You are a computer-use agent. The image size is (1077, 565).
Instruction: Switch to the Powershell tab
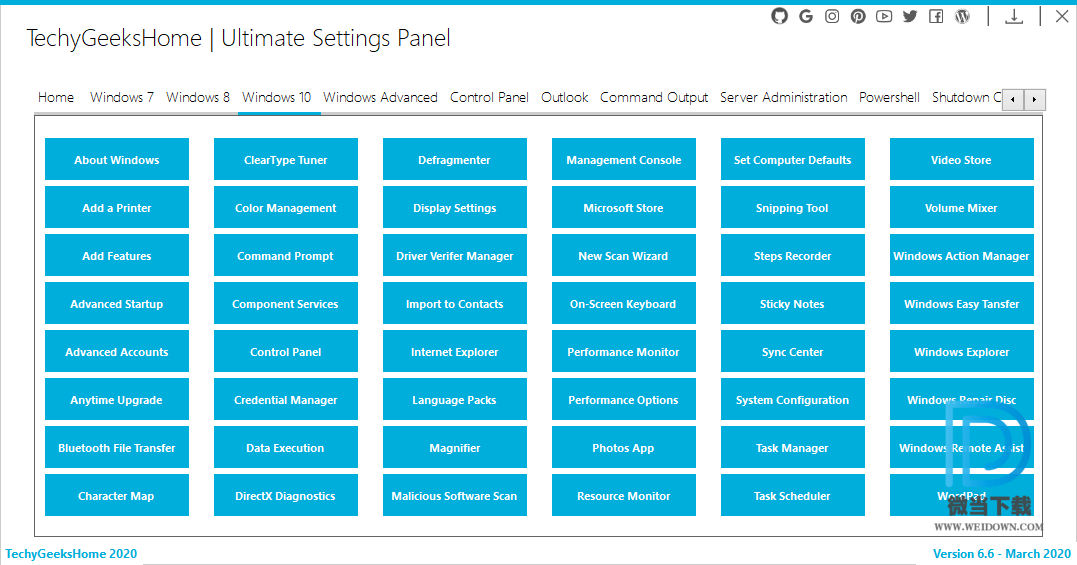tap(889, 97)
